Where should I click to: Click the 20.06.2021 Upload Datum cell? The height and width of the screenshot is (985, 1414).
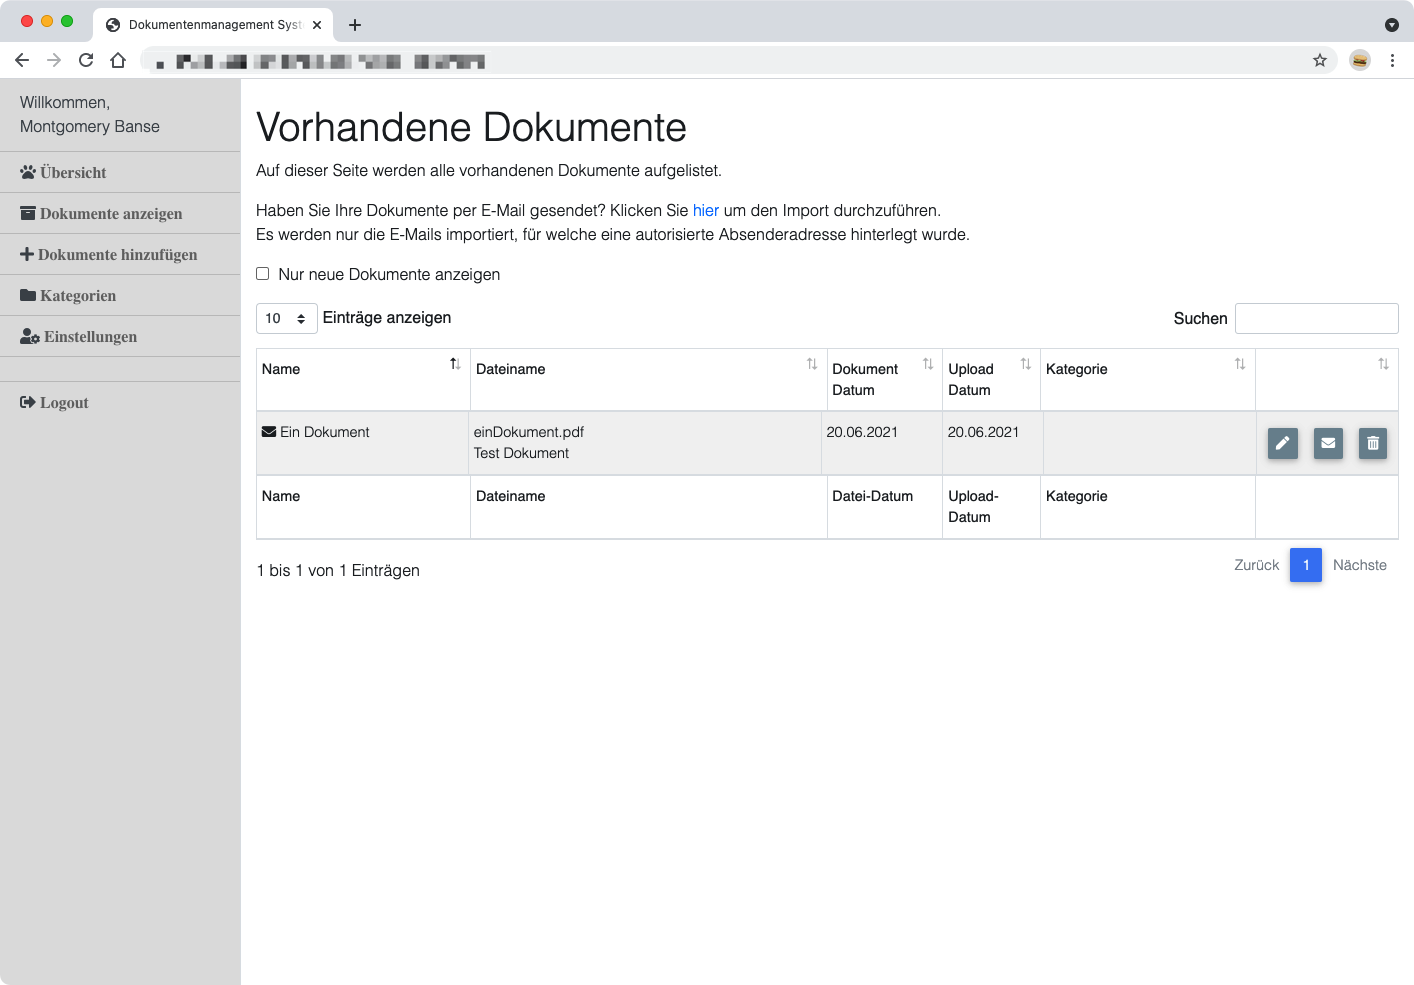[x=992, y=443]
